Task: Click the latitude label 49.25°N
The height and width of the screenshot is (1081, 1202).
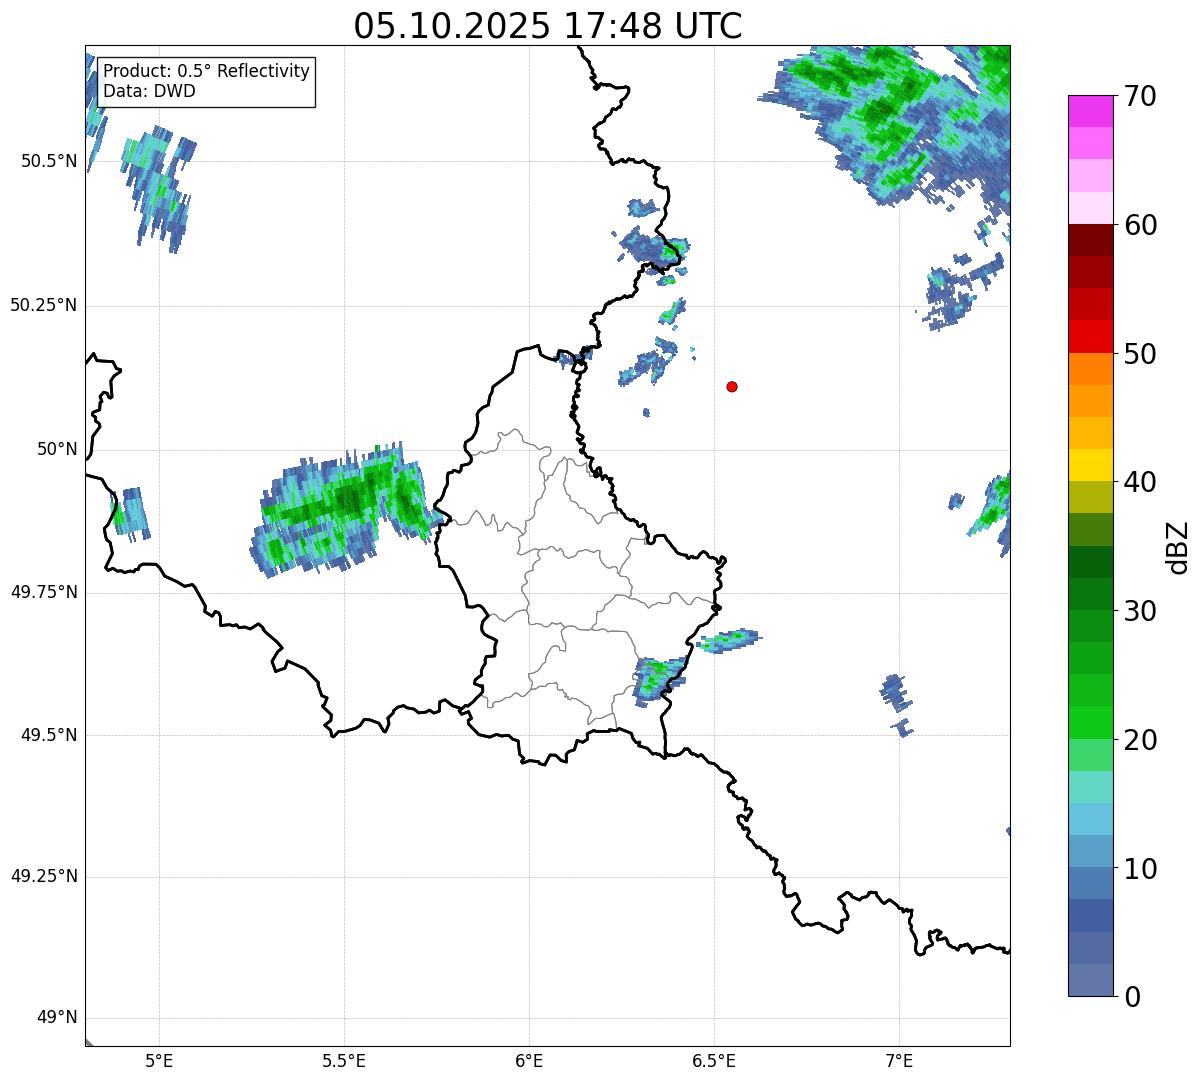Action: (44, 876)
